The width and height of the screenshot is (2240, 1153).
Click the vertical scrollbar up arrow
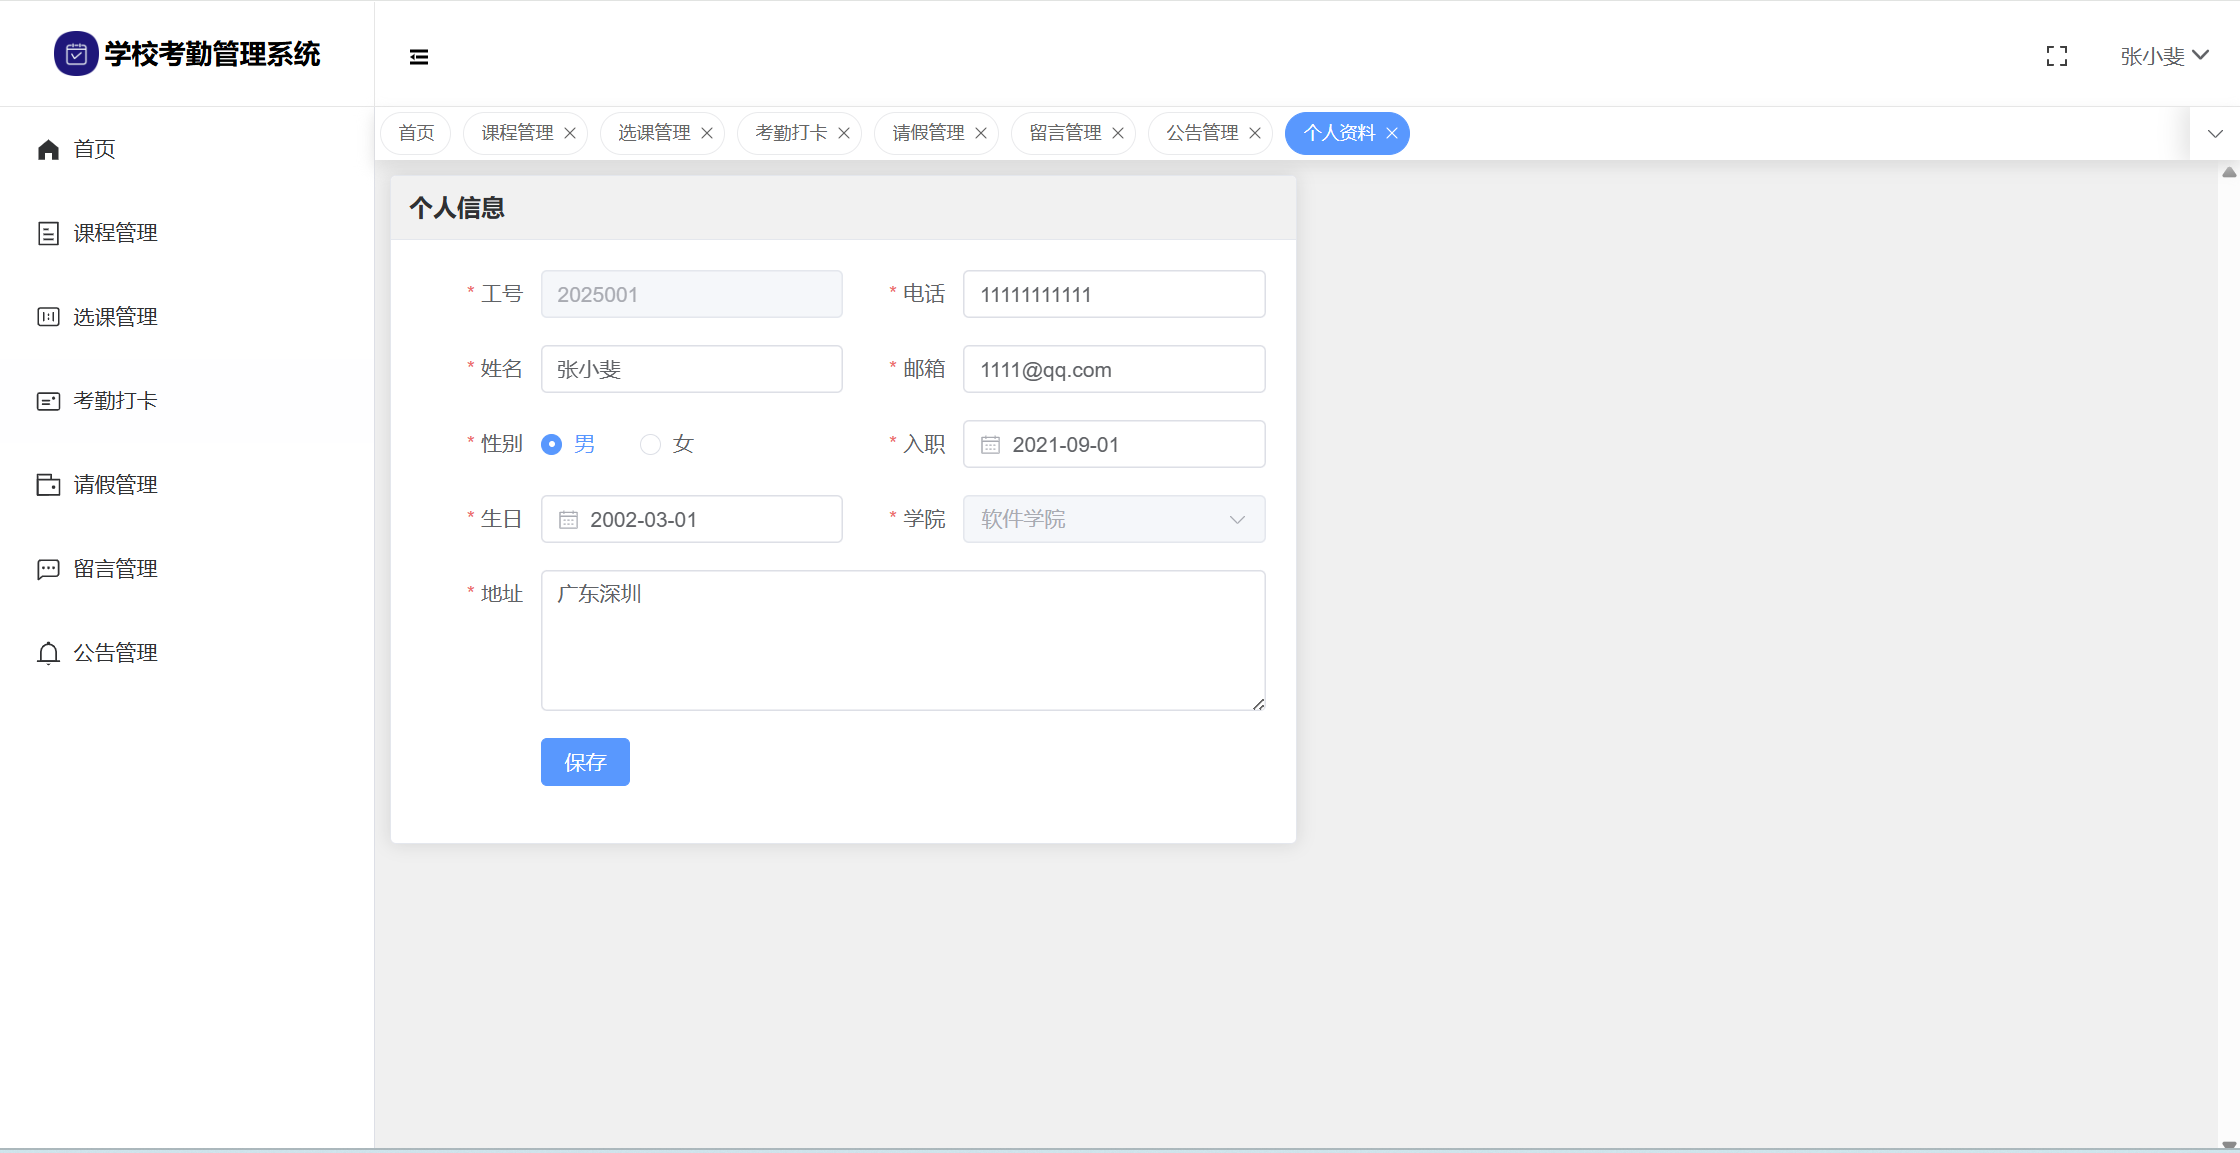pyautogui.click(x=2229, y=173)
